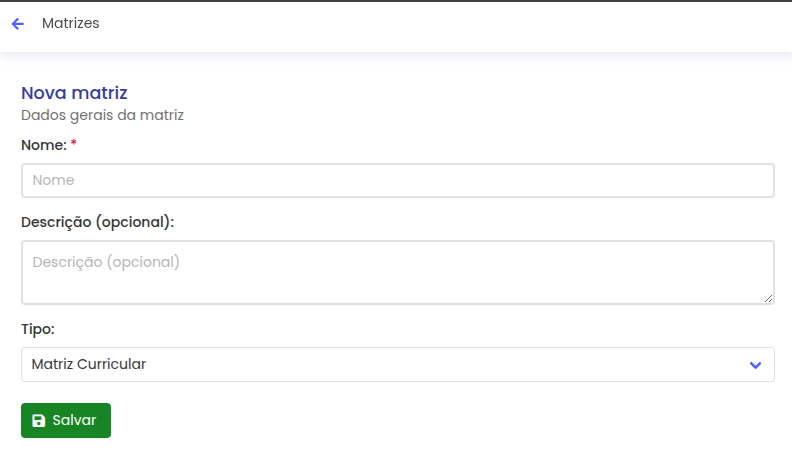Viewport: 792px width, 462px height.
Task: Go to Matrizes via header title
Action: point(71,23)
